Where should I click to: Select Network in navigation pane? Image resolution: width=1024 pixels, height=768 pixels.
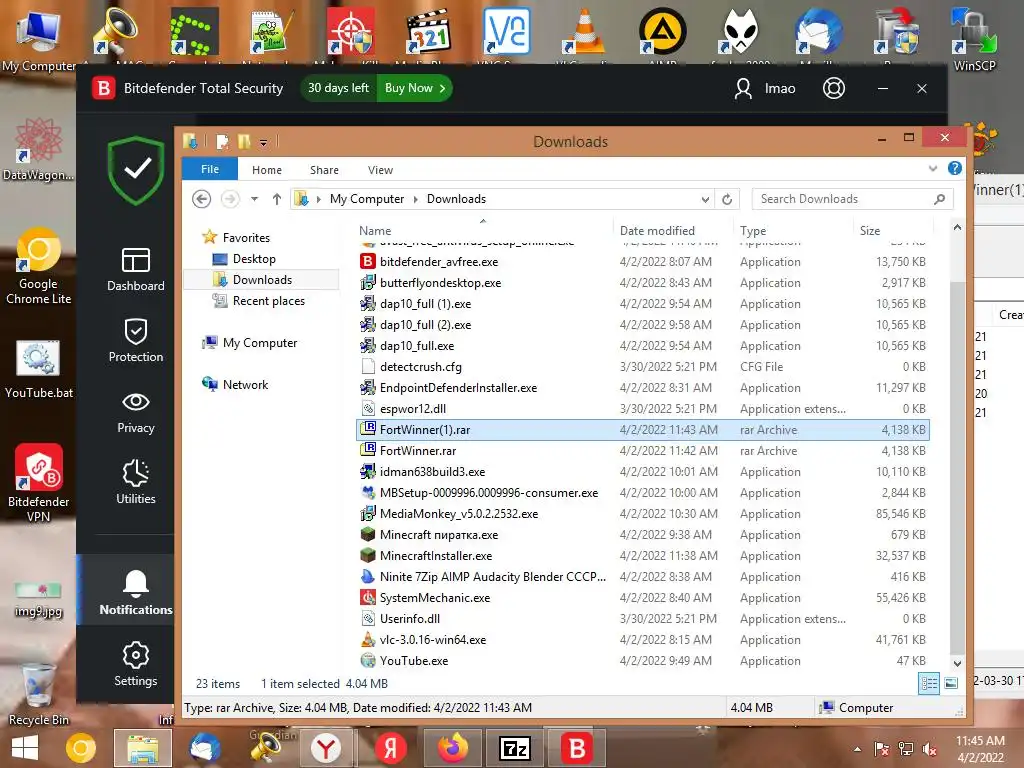pyautogui.click(x=245, y=385)
